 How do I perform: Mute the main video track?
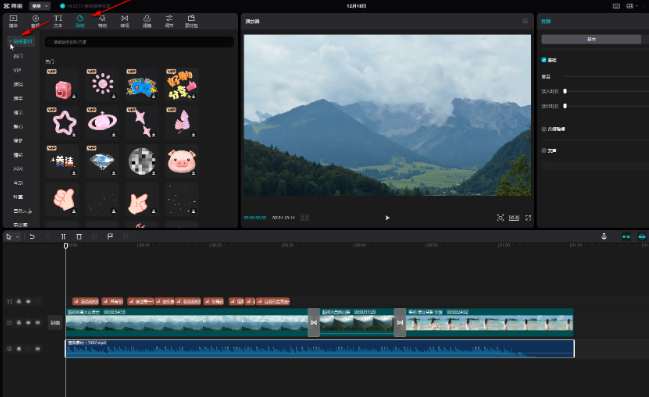click(38, 322)
